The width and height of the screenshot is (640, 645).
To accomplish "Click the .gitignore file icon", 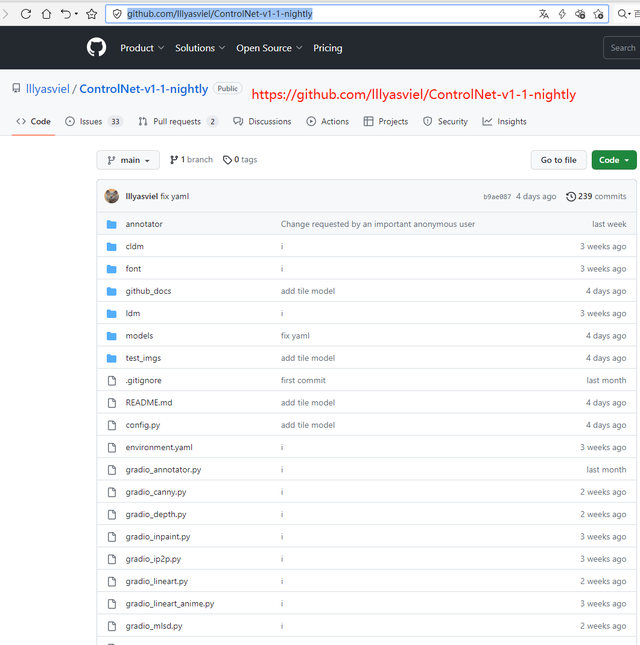I will (111, 381).
